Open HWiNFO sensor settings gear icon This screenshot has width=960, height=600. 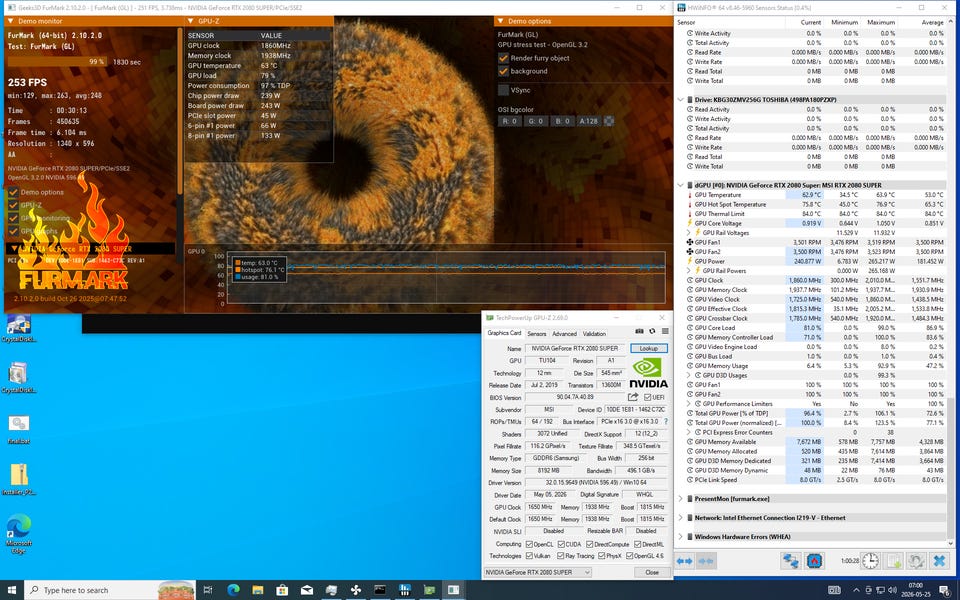tap(916, 561)
